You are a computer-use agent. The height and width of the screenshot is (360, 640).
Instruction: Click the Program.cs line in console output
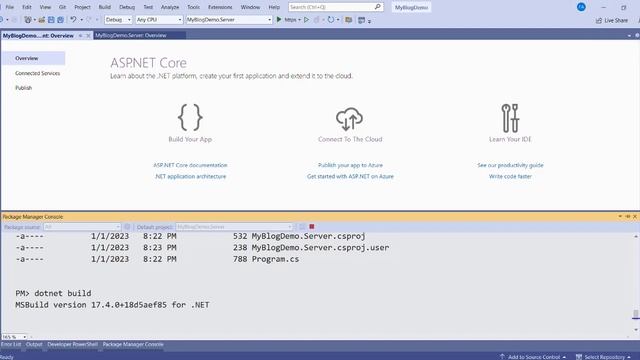[157, 259]
